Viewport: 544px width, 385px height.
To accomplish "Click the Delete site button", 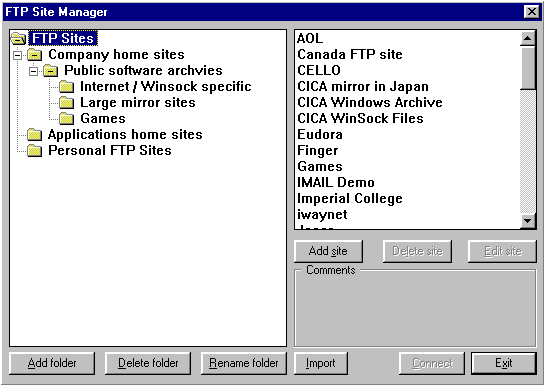I will click(x=417, y=251).
